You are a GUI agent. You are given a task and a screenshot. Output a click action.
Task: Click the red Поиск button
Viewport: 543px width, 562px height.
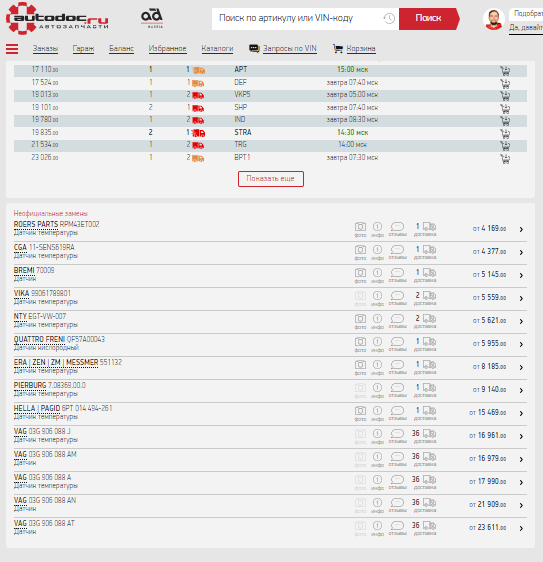coord(429,19)
